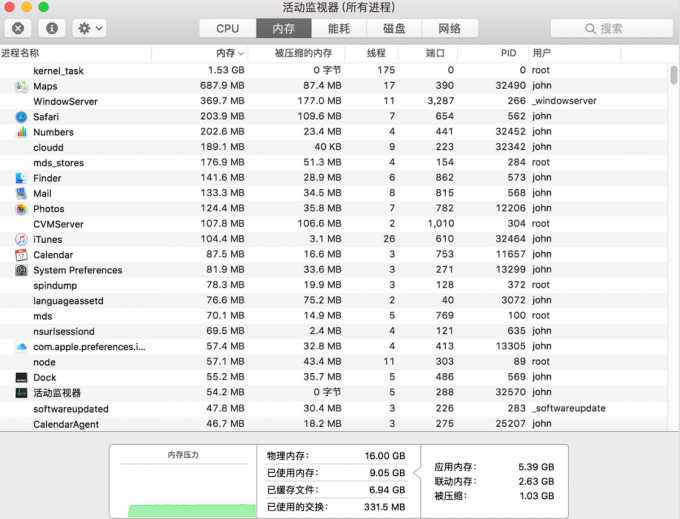Select the kernel_task process row
Image resolution: width=680 pixels, height=519 pixels.
point(333,70)
